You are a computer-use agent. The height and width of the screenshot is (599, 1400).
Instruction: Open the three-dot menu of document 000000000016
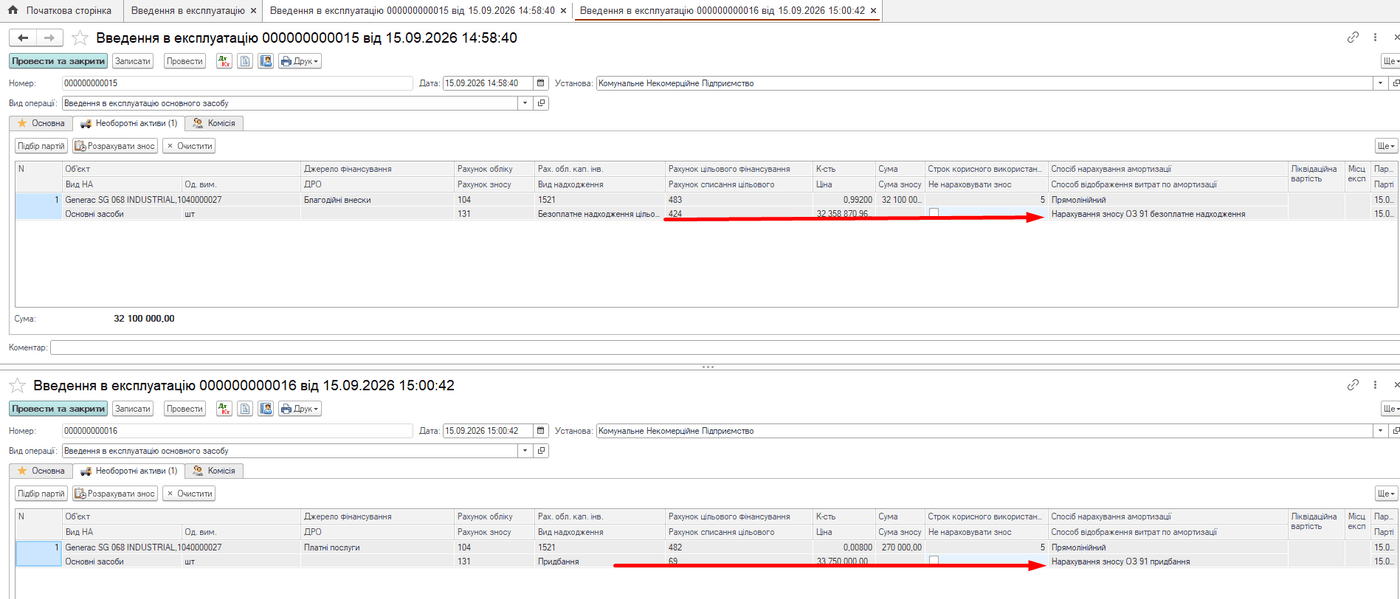pyautogui.click(x=1376, y=385)
